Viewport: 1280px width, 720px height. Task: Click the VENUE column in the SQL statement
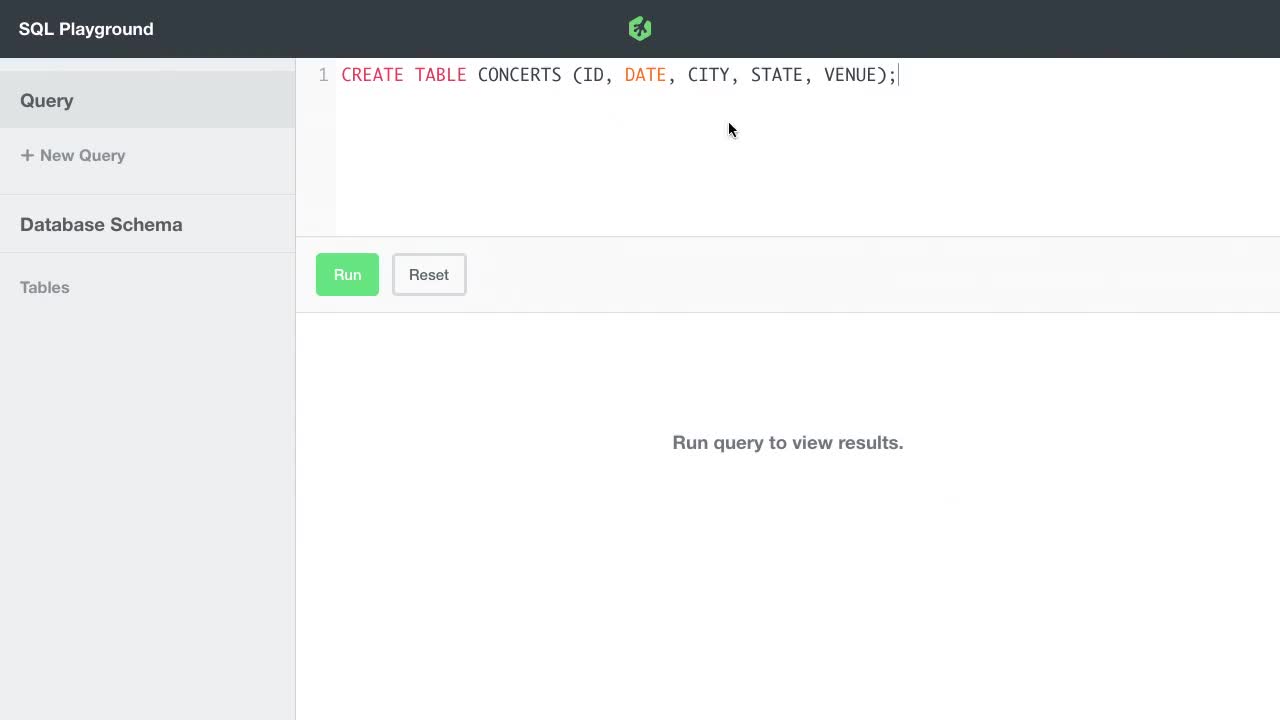click(850, 75)
